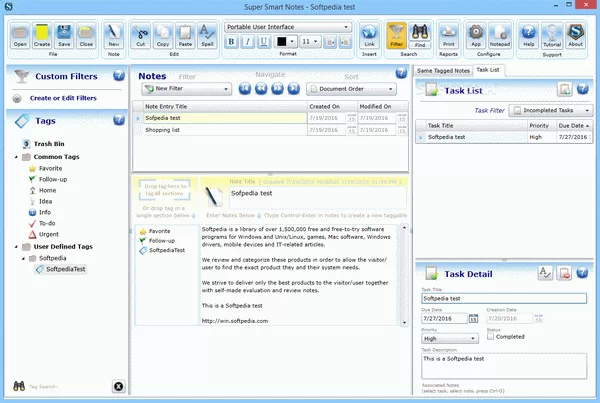Switch to the Same Tagged Notes tab
The height and width of the screenshot is (403, 600).
[443, 71]
